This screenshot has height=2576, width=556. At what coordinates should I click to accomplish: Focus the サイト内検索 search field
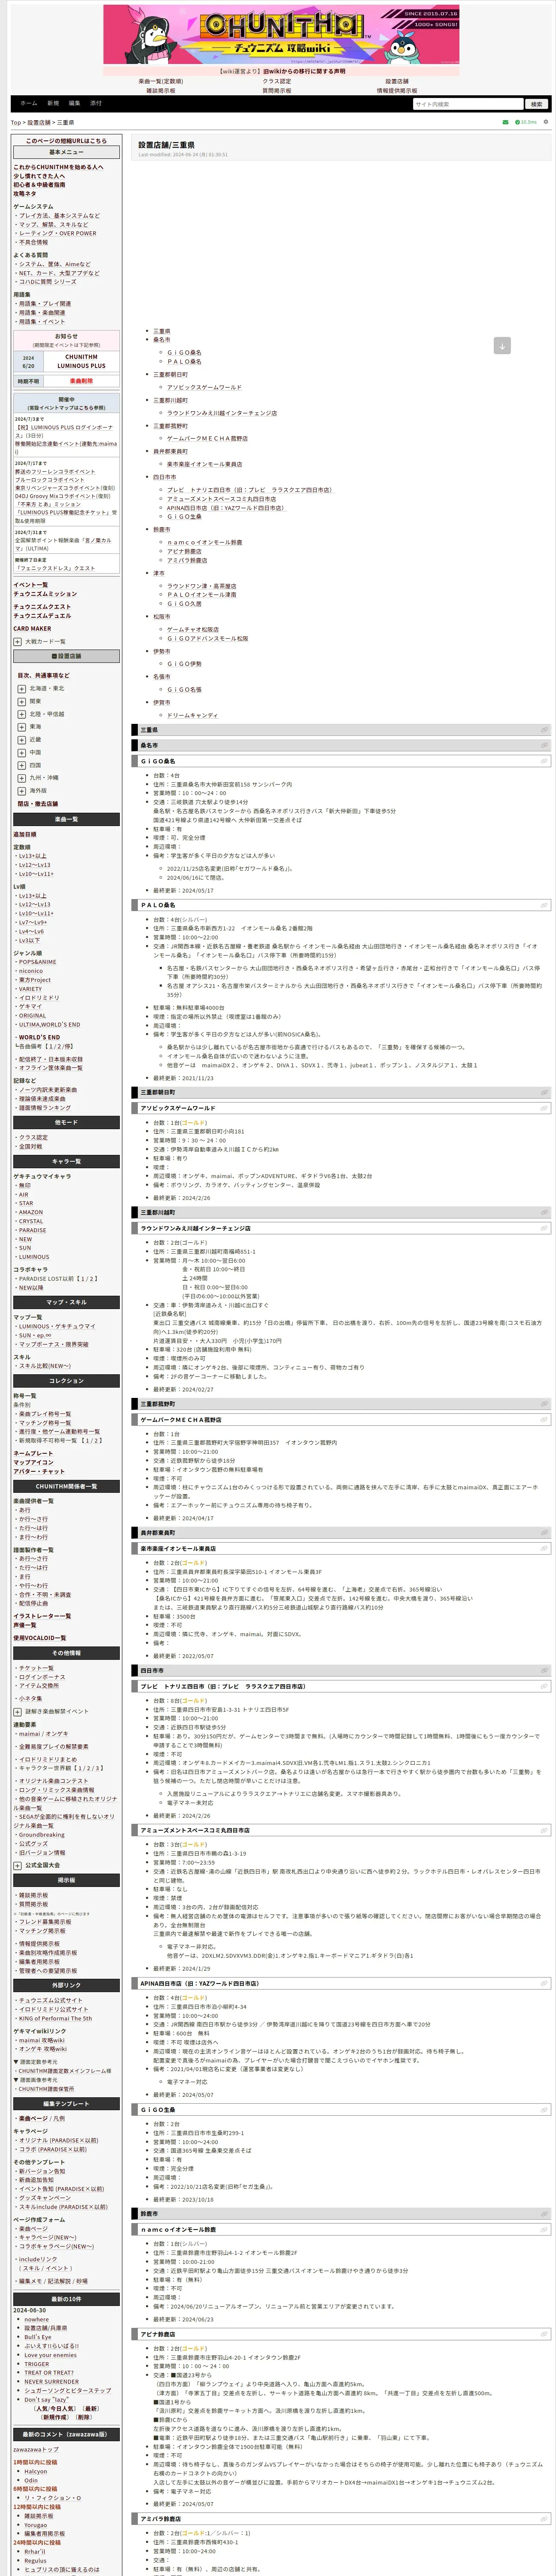[468, 104]
